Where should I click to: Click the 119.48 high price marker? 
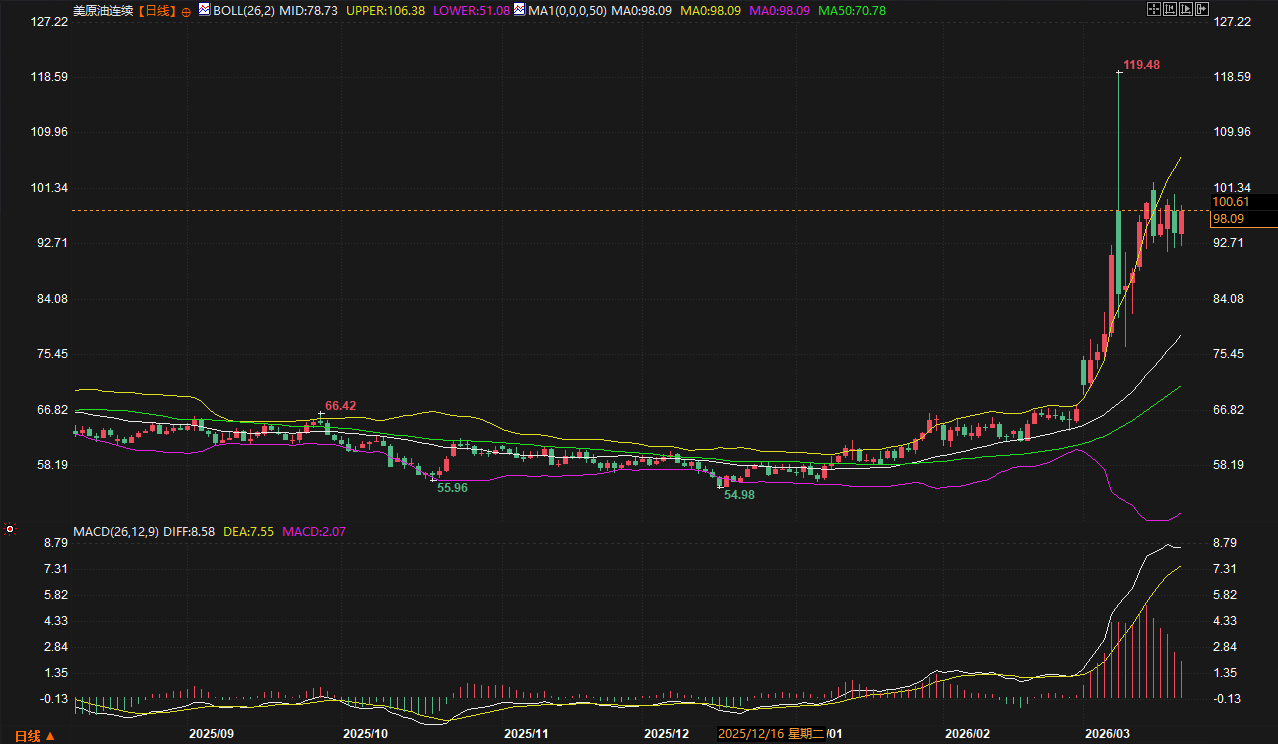click(1141, 65)
